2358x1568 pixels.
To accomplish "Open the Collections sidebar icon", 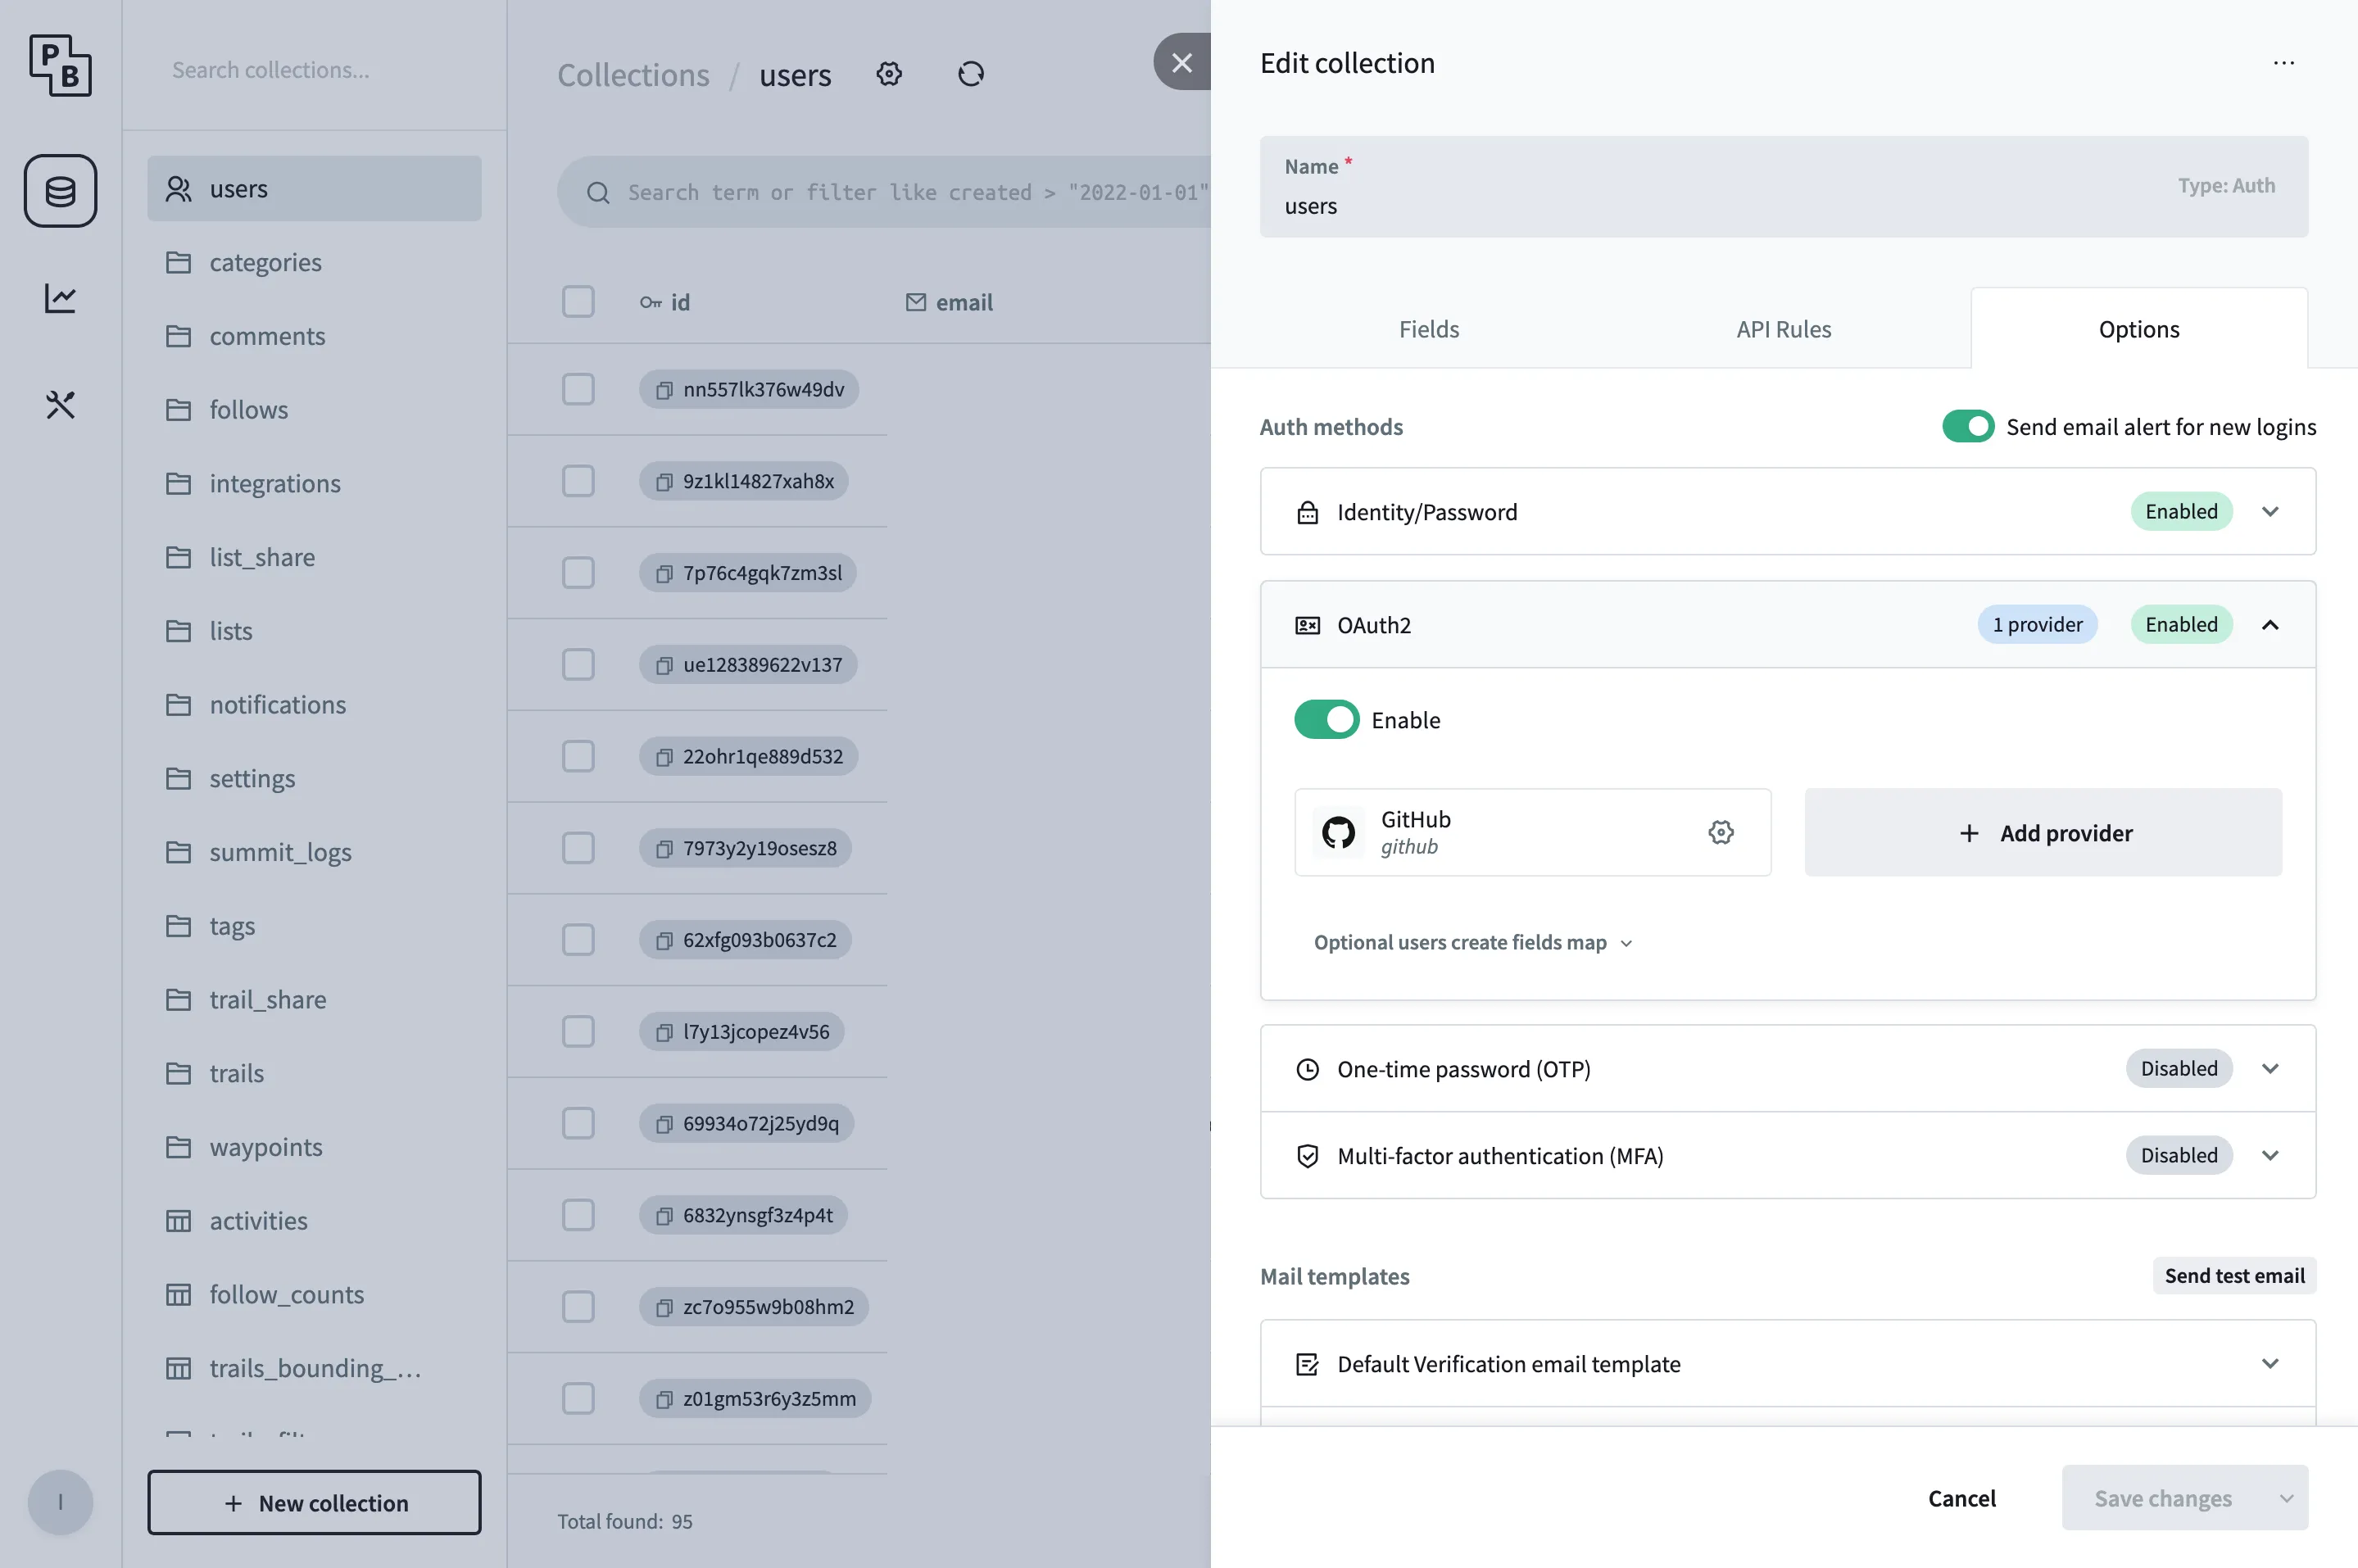I will 60,190.
